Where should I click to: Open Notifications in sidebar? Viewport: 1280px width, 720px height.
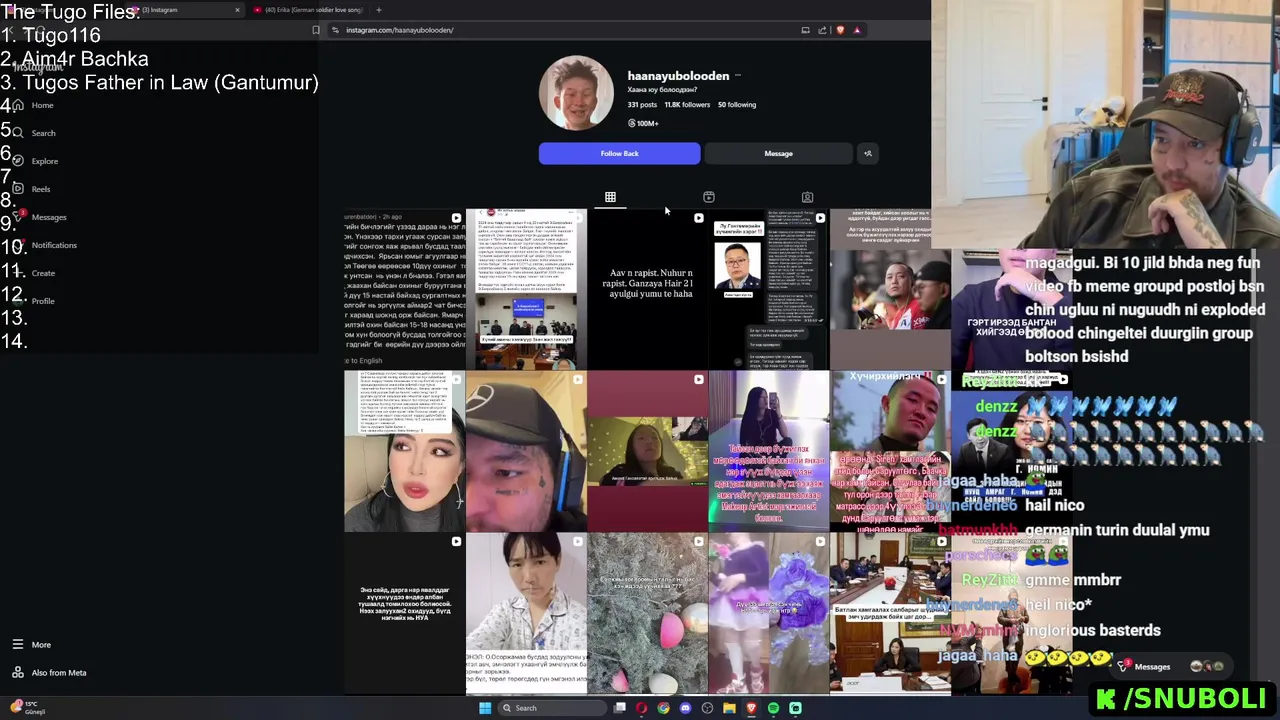point(44,245)
